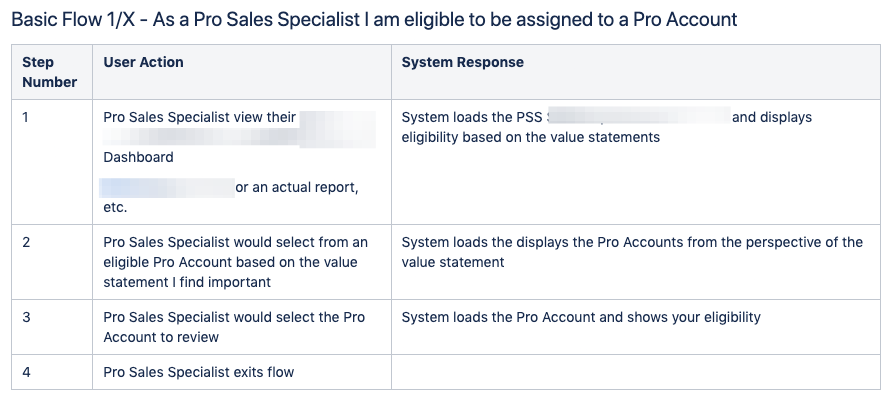Click the "or an actual report, etc." text
Viewport: 891px width, 400px height.
(296, 188)
